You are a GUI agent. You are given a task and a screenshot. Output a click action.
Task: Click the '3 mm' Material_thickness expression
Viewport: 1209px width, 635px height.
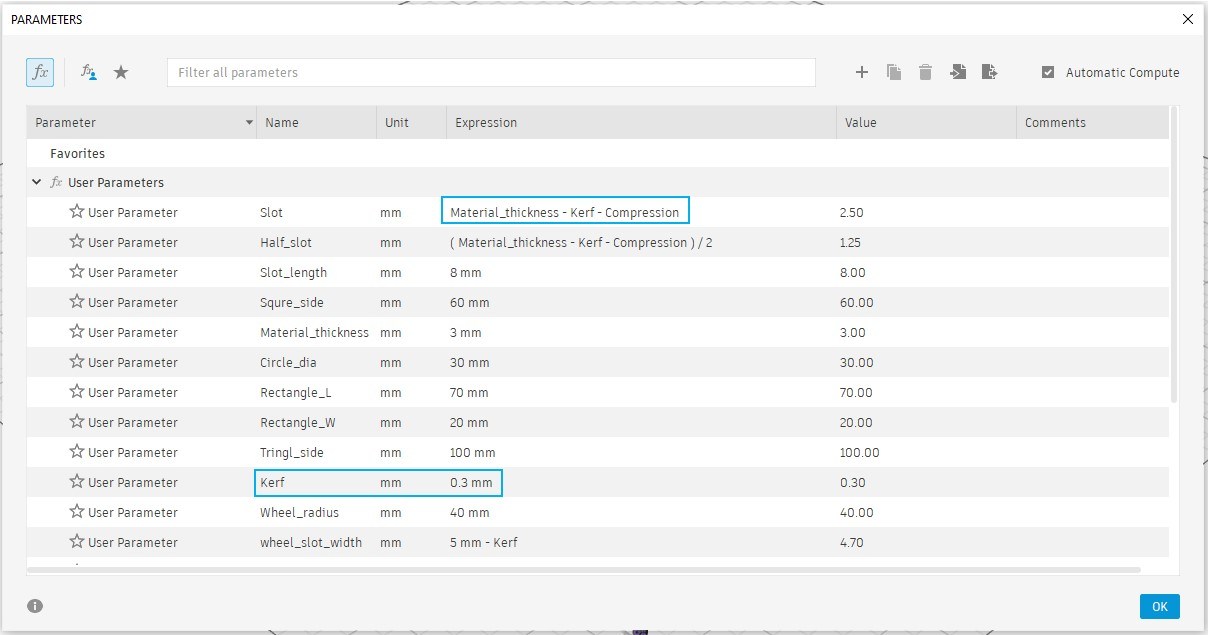[x=466, y=332]
